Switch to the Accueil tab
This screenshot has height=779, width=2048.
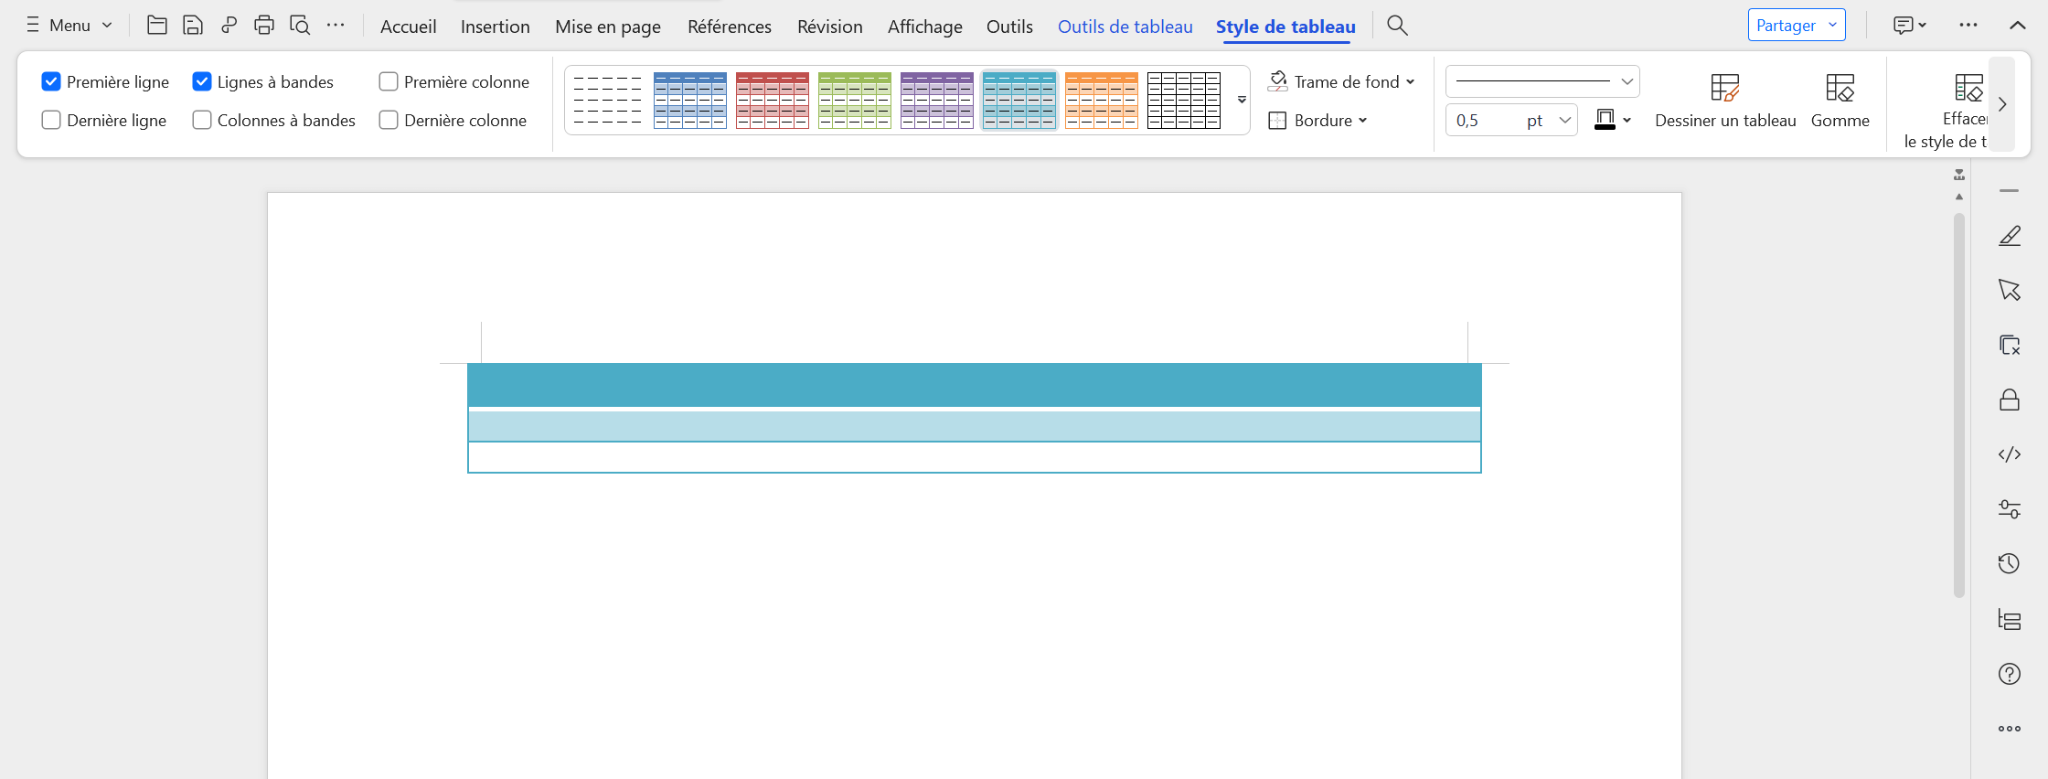pos(408,26)
